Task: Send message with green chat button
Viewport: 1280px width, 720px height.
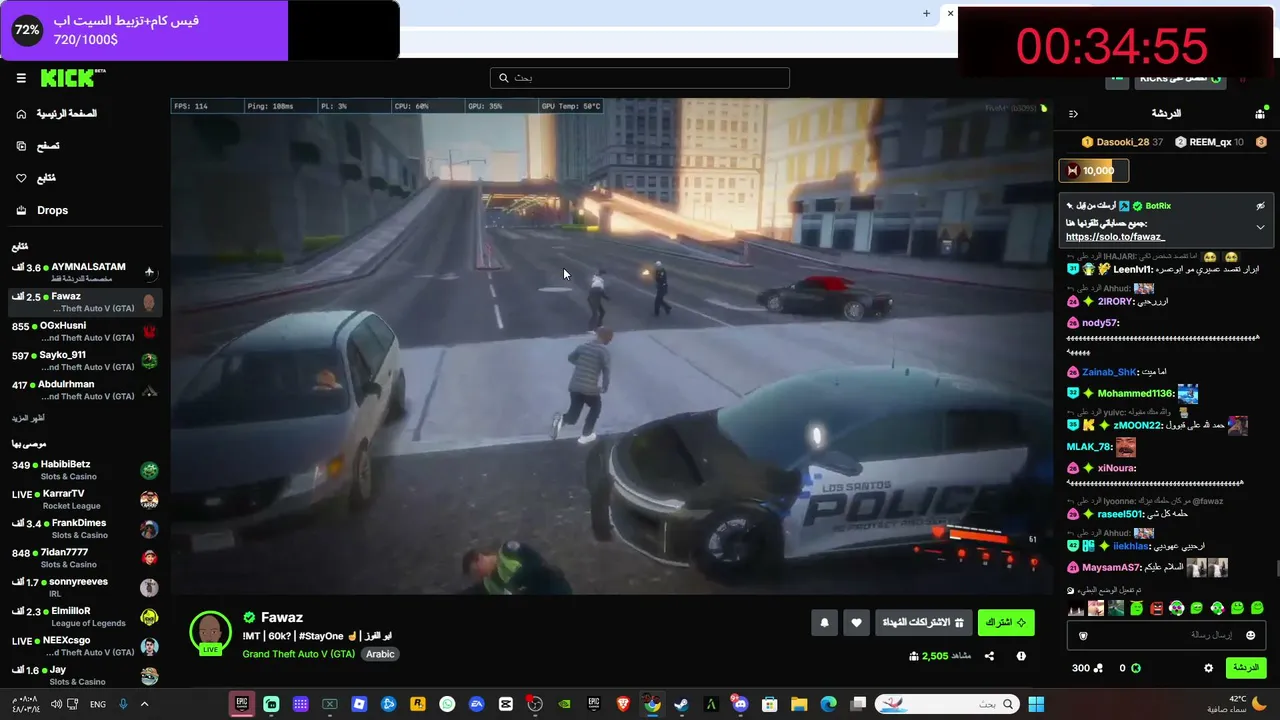Action: (1245, 668)
